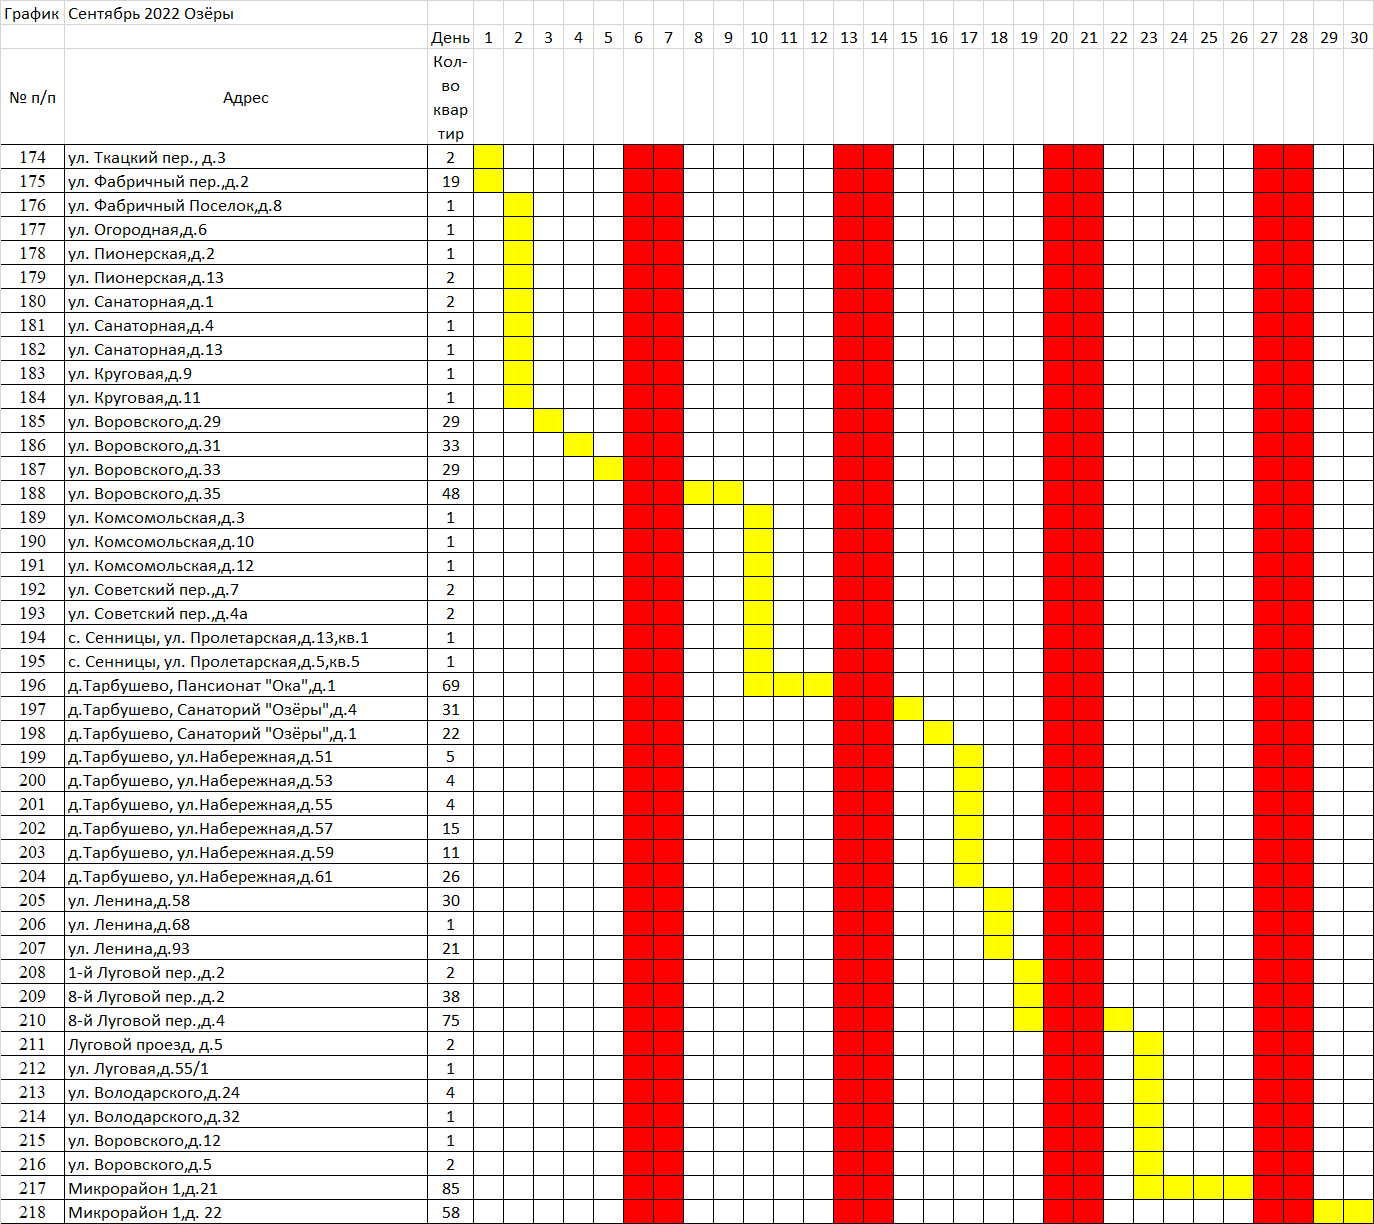Viewport: 1374px width, 1224px height.
Task: Select 'д.Тарбушево, Пансионат "Ока",д.1'
Action: pyautogui.click(x=246, y=685)
